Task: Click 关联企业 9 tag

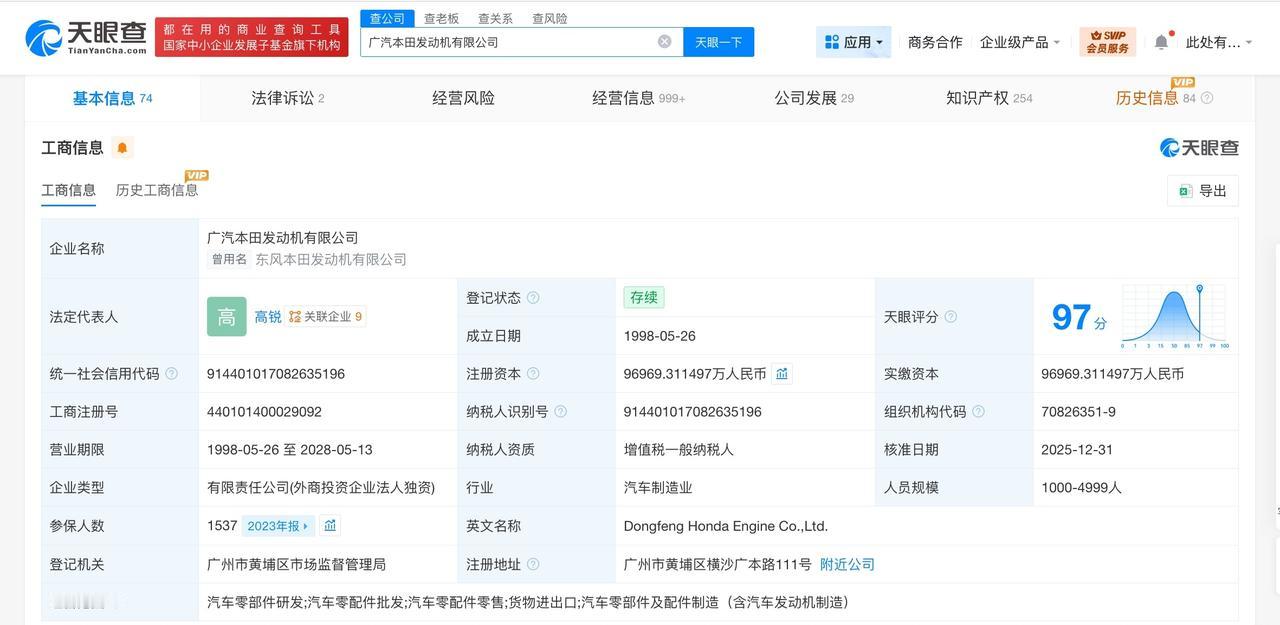Action: point(326,317)
